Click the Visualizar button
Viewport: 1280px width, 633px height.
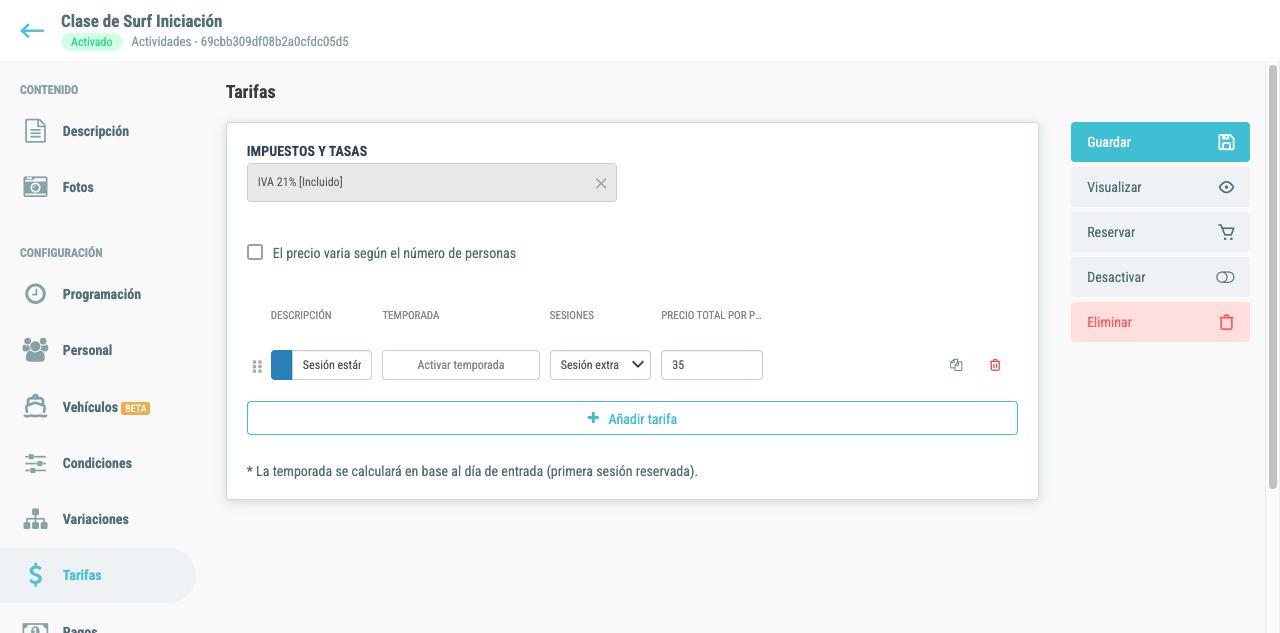[1160, 187]
